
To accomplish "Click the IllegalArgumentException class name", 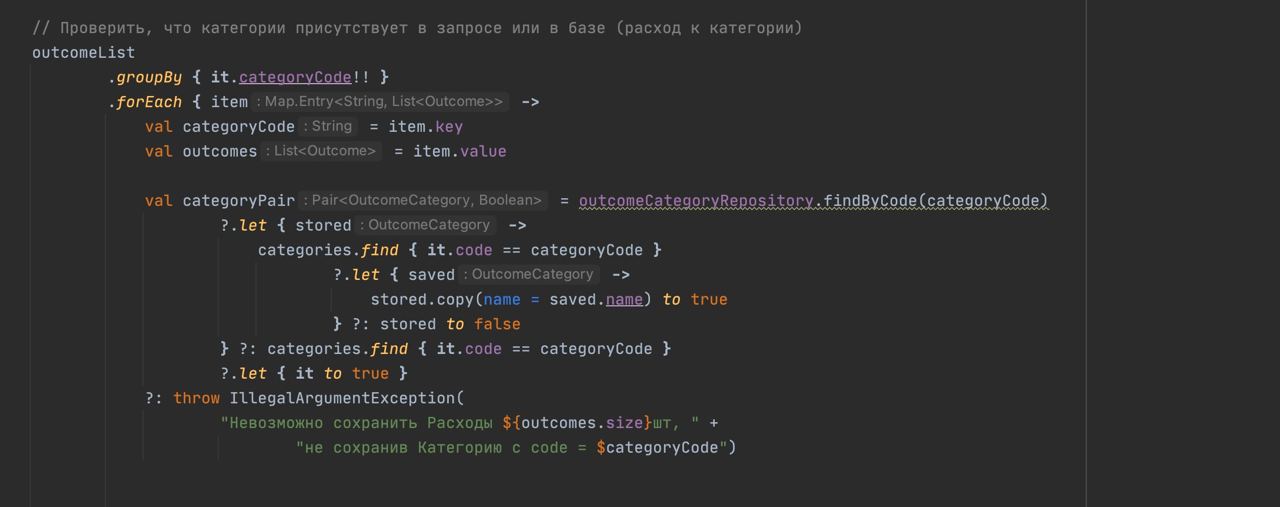I will pos(342,398).
